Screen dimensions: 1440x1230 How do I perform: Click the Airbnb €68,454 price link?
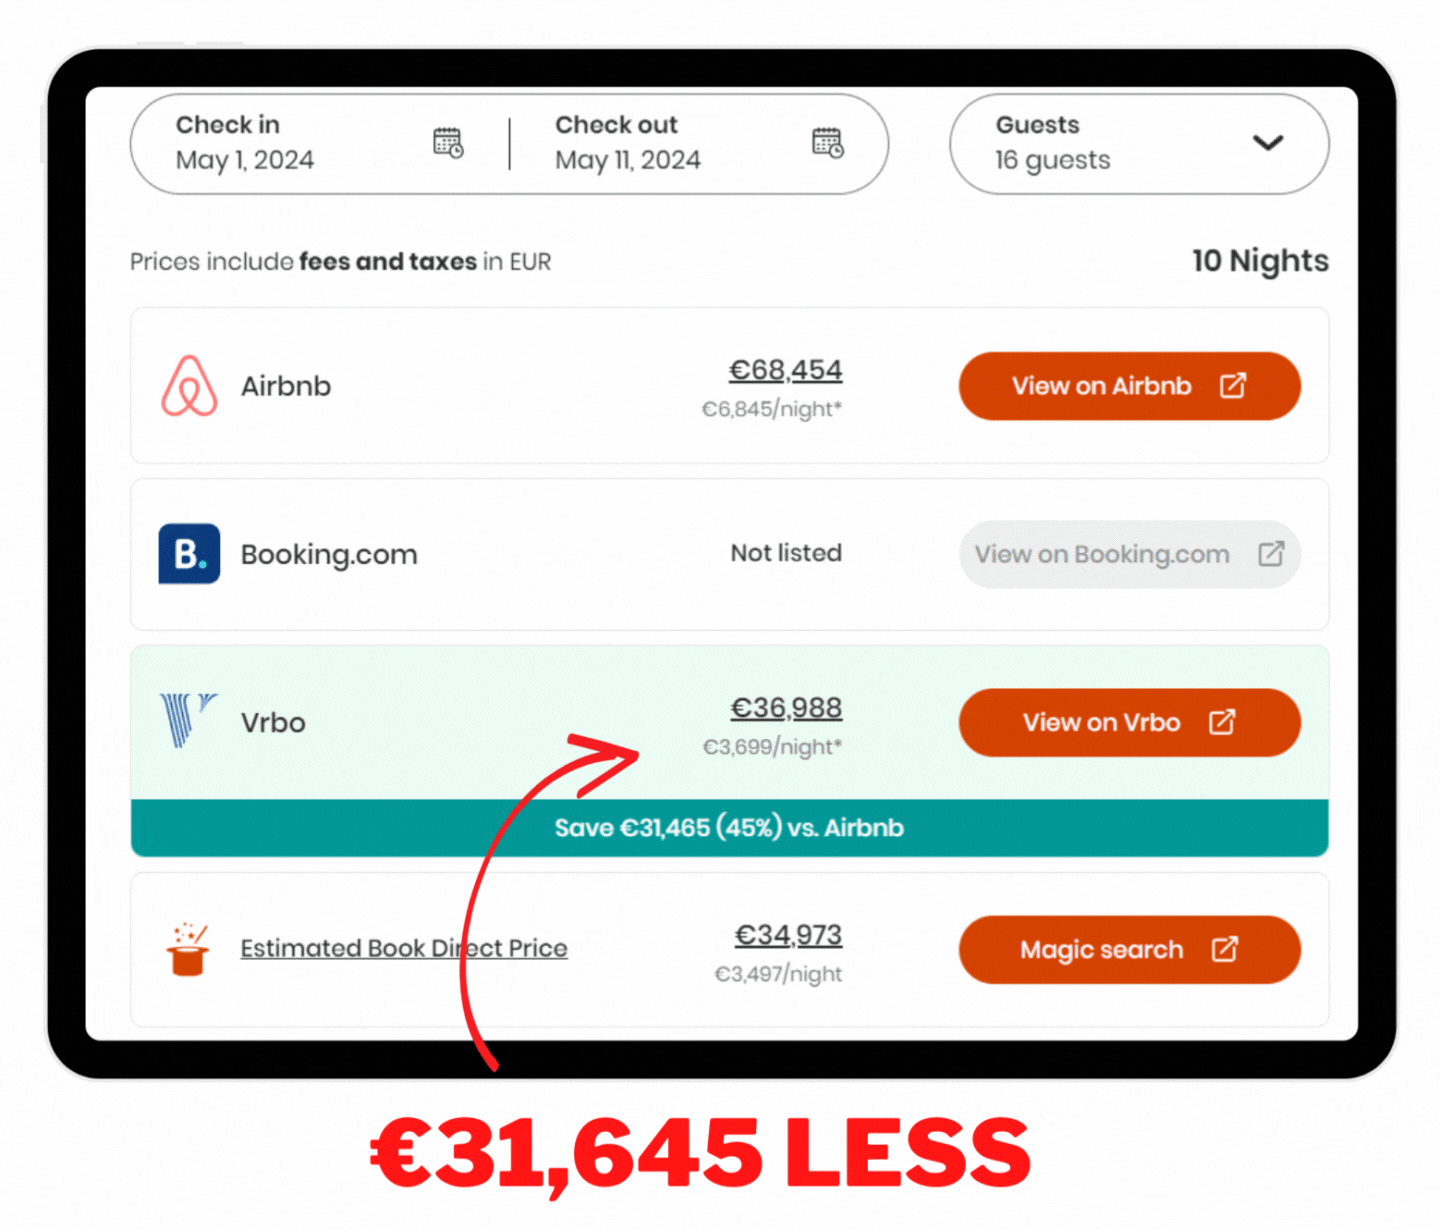pos(785,370)
